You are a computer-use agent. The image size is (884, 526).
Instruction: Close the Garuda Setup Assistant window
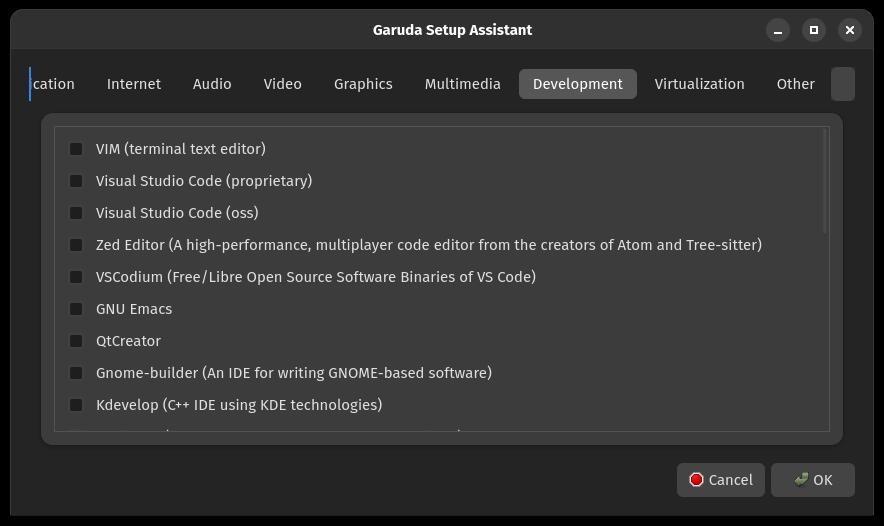pos(850,30)
